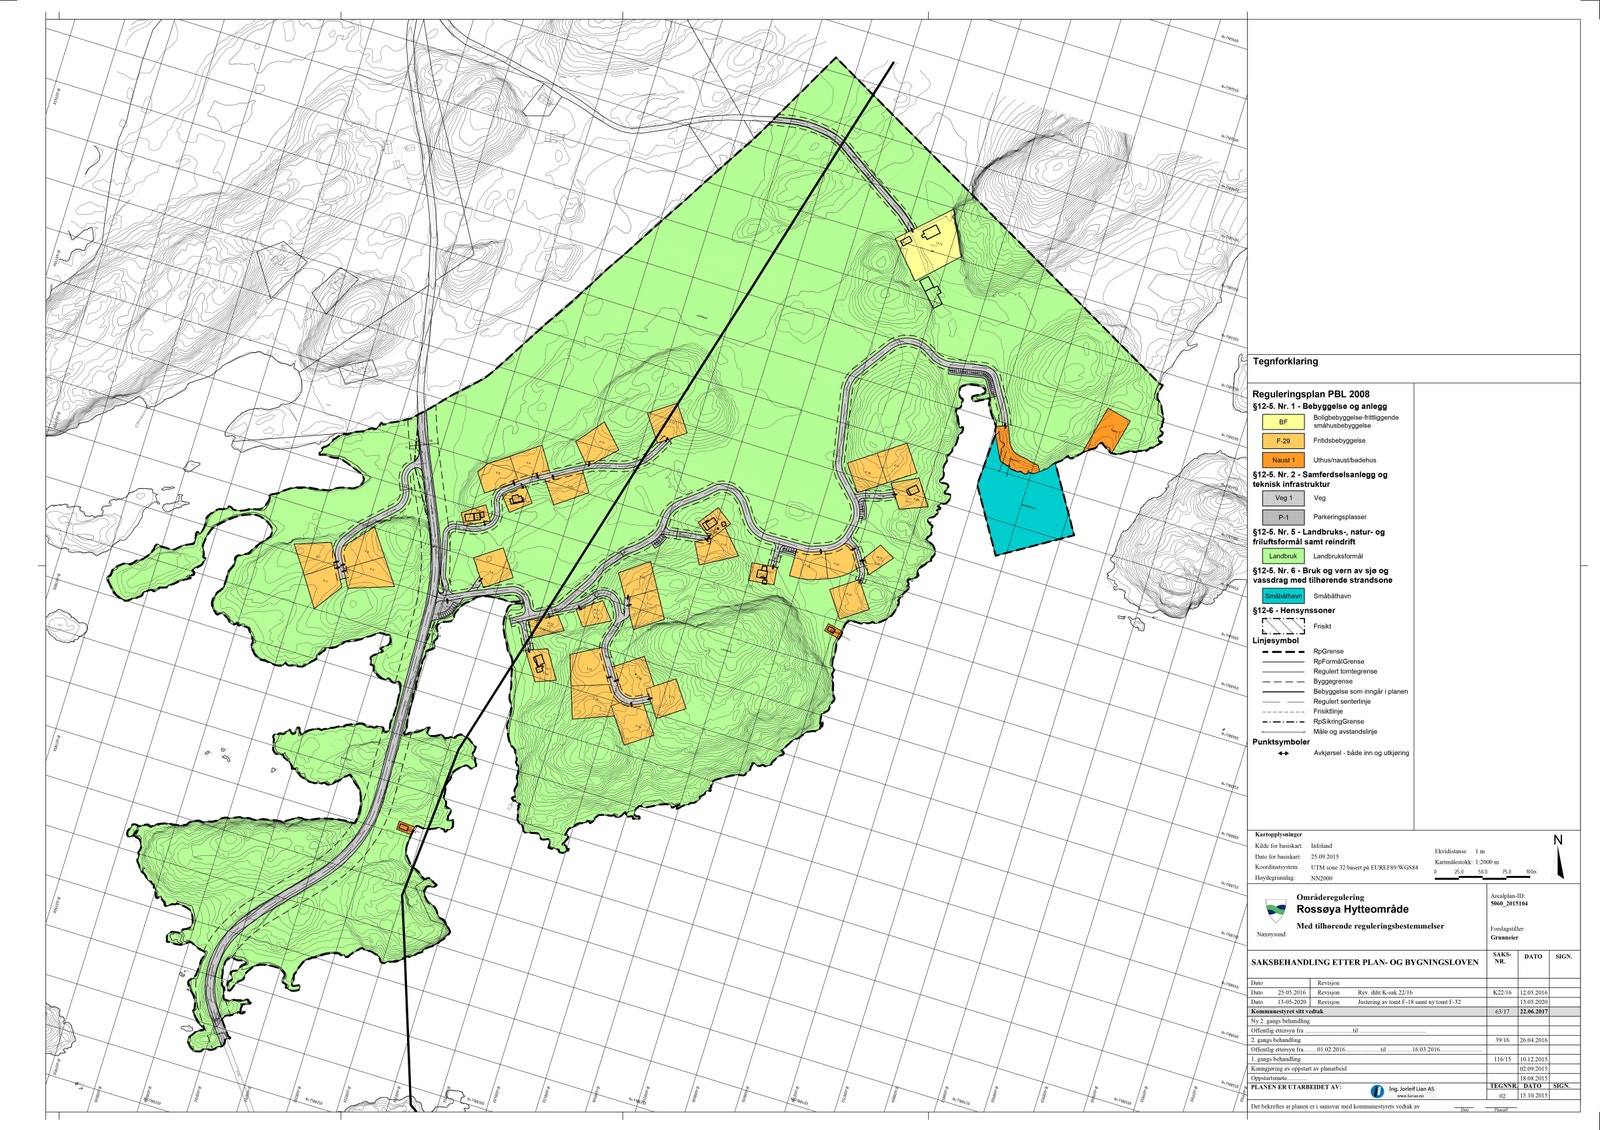Select the grey P-1 parking swatch
This screenshot has height=1130, width=1600.
(1283, 517)
